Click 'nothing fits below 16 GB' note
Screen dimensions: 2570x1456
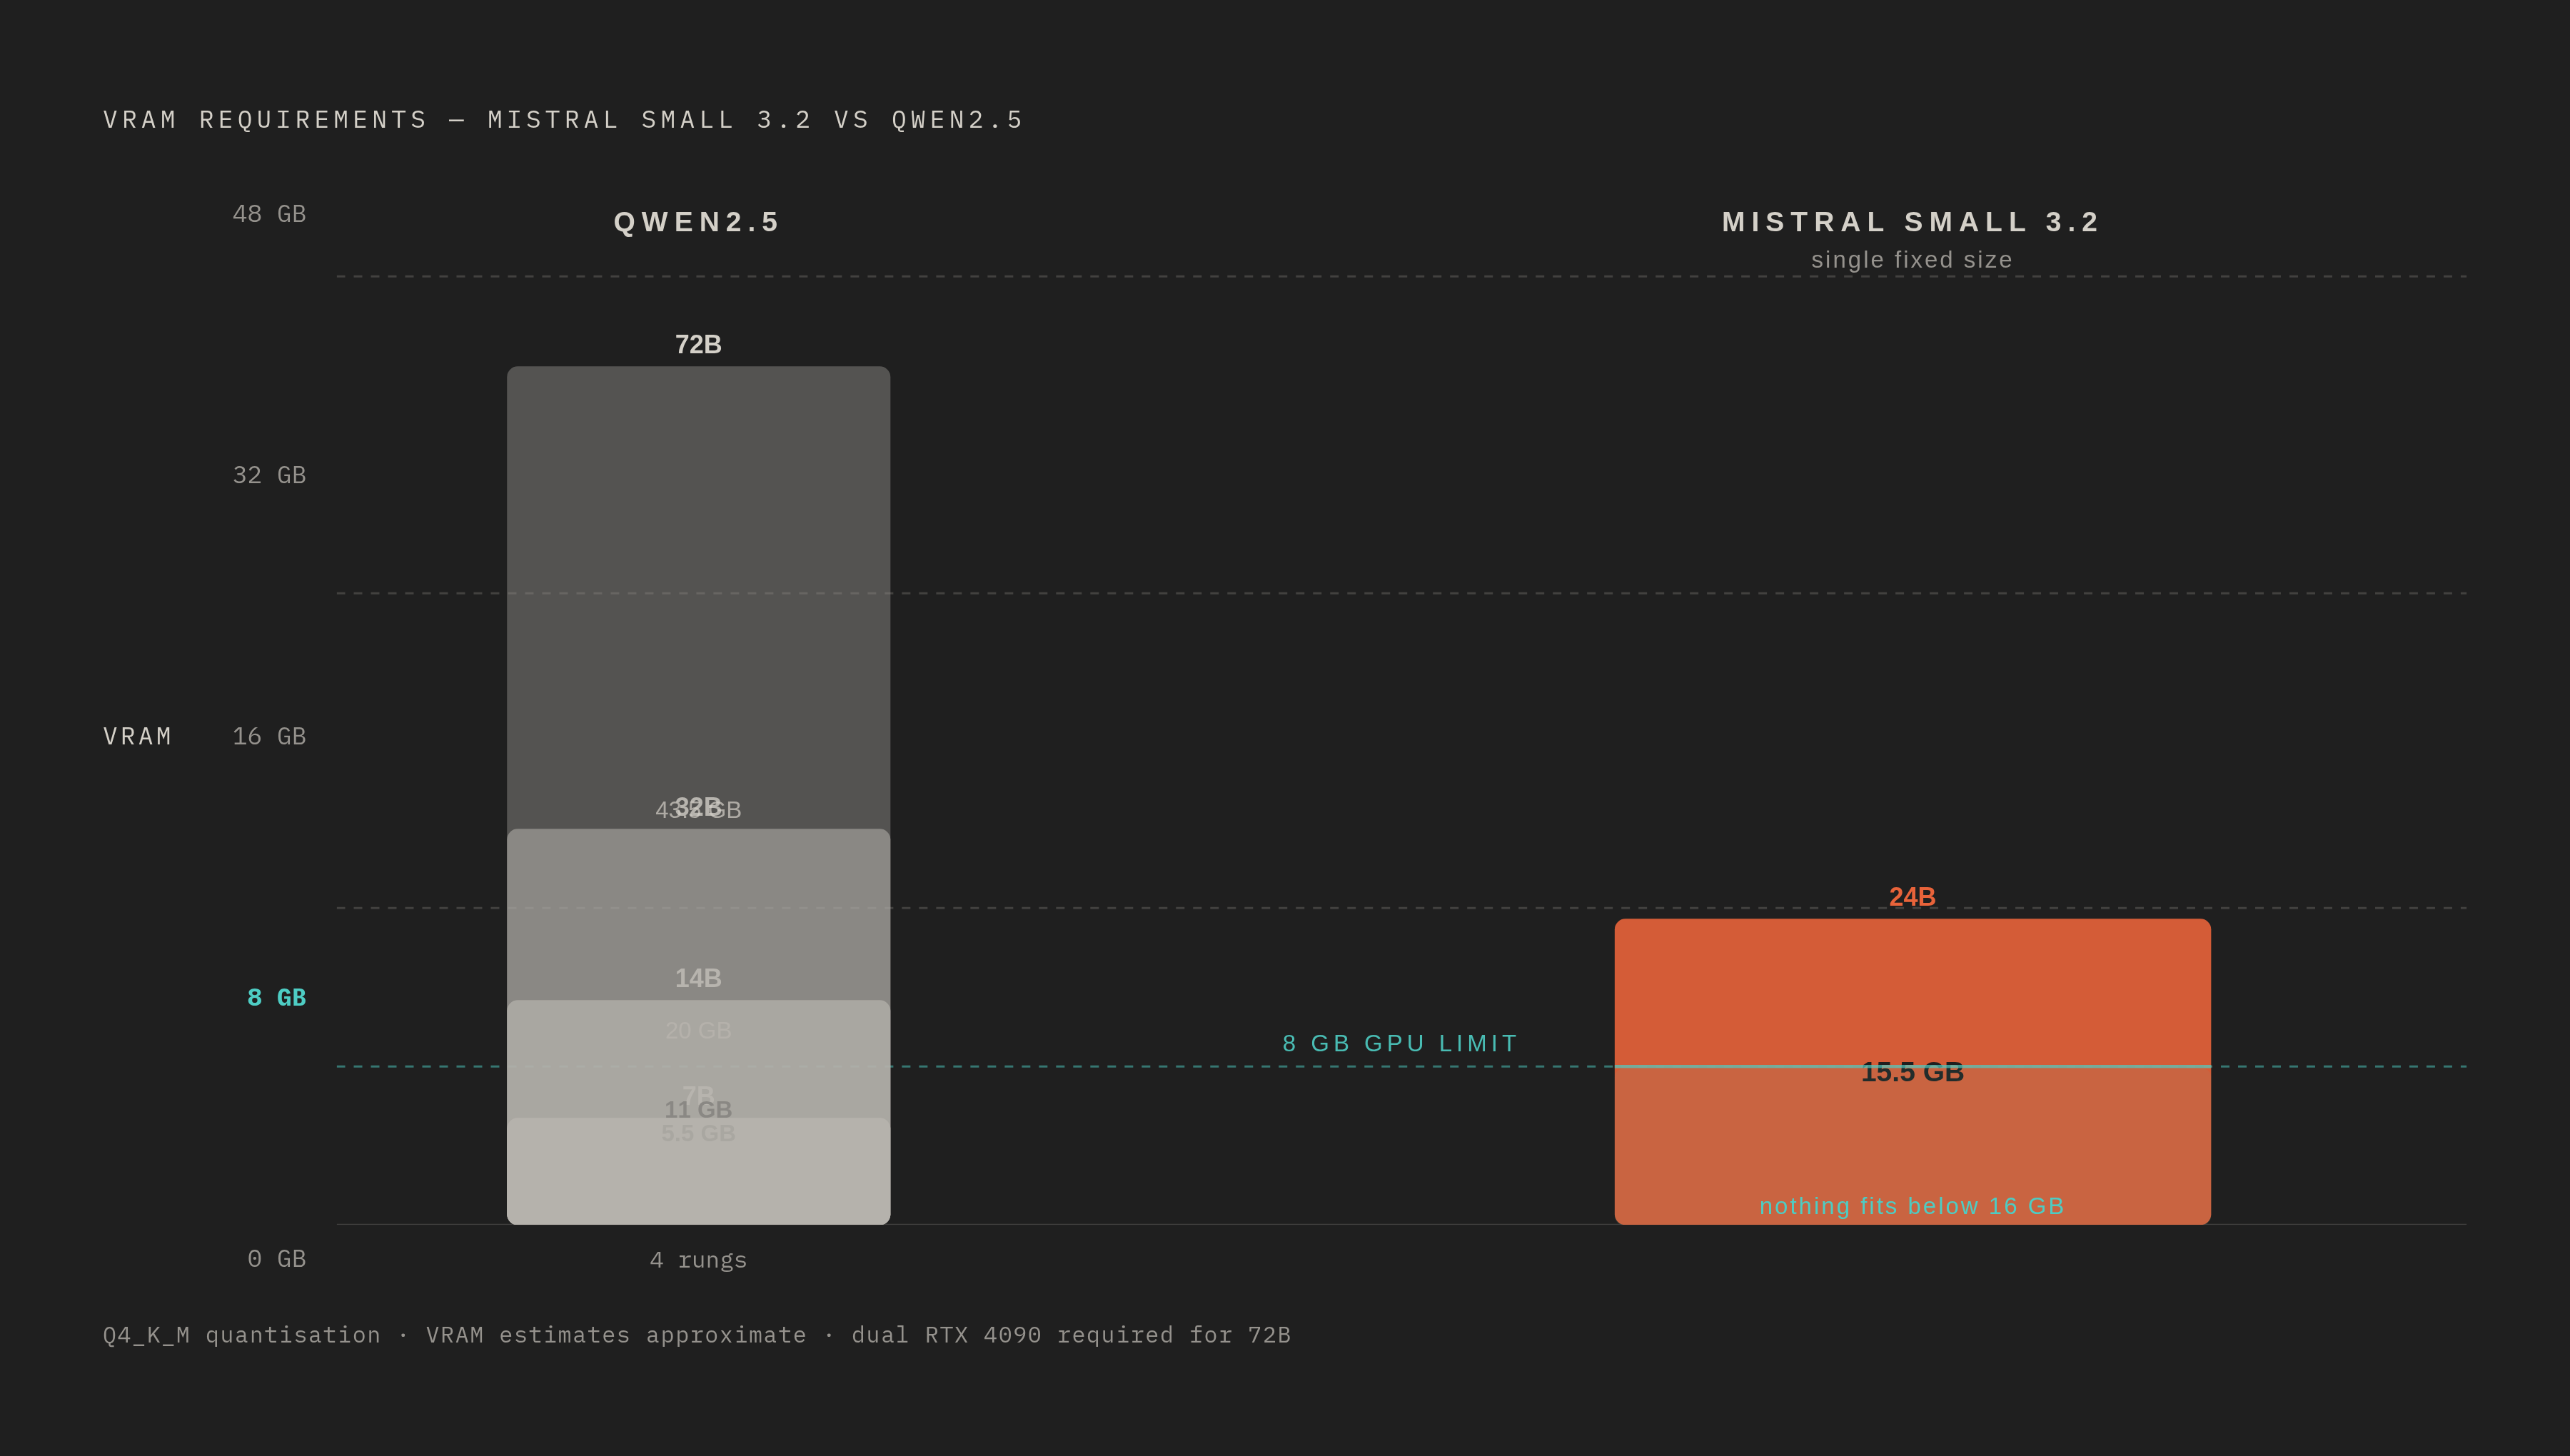coord(1912,1206)
